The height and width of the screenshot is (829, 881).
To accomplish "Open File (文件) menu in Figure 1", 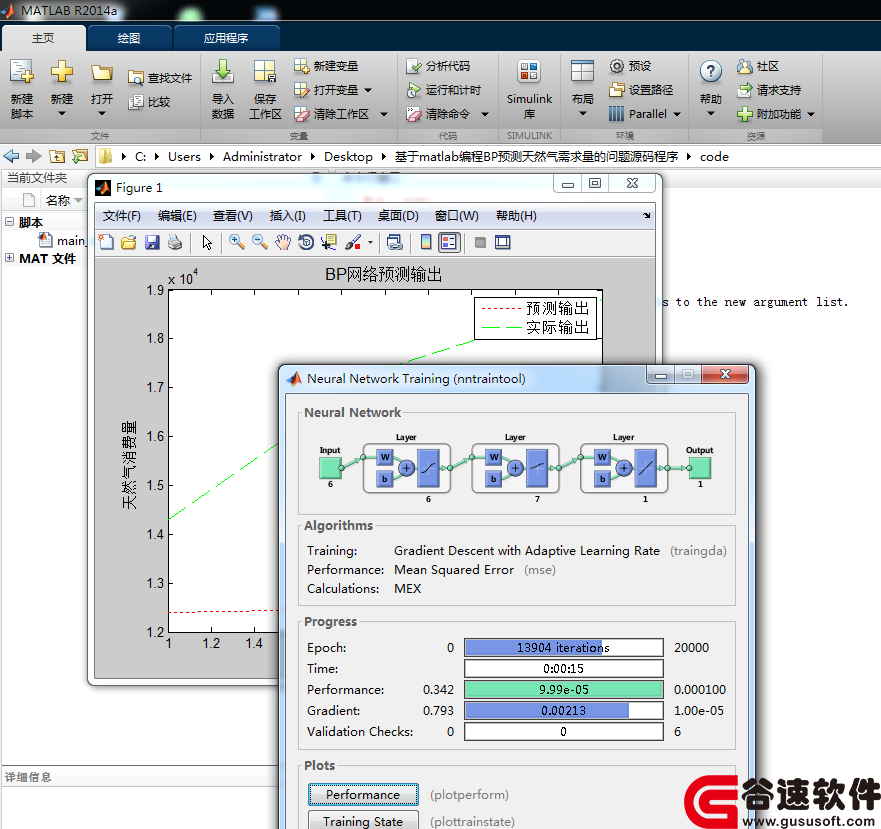I will coord(121,216).
